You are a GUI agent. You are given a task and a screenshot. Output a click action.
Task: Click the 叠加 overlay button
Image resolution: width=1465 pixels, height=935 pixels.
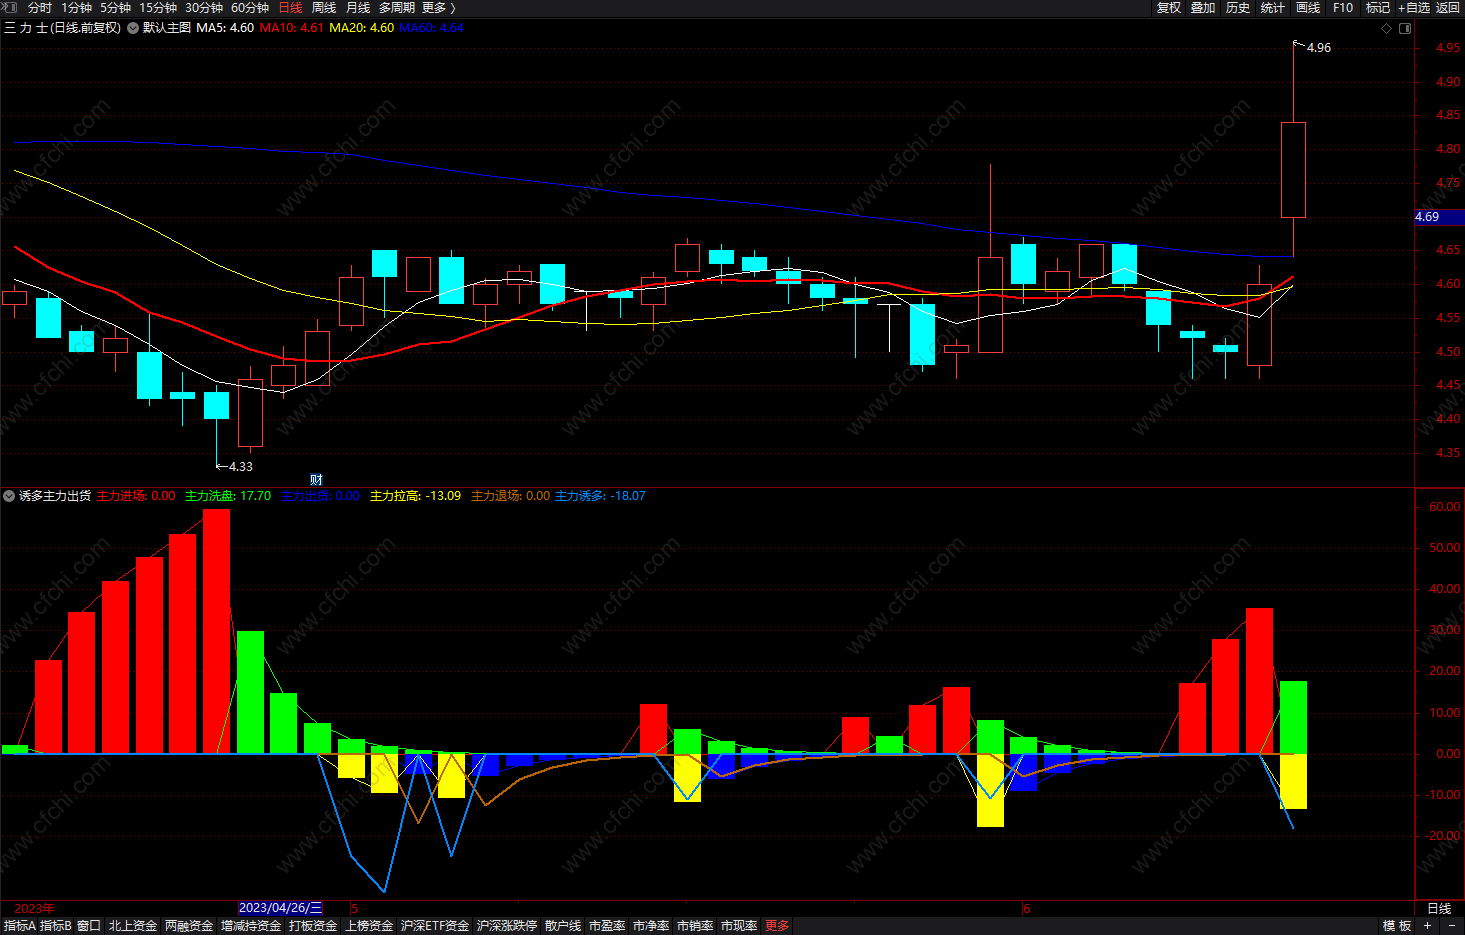pyautogui.click(x=1203, y=7)
